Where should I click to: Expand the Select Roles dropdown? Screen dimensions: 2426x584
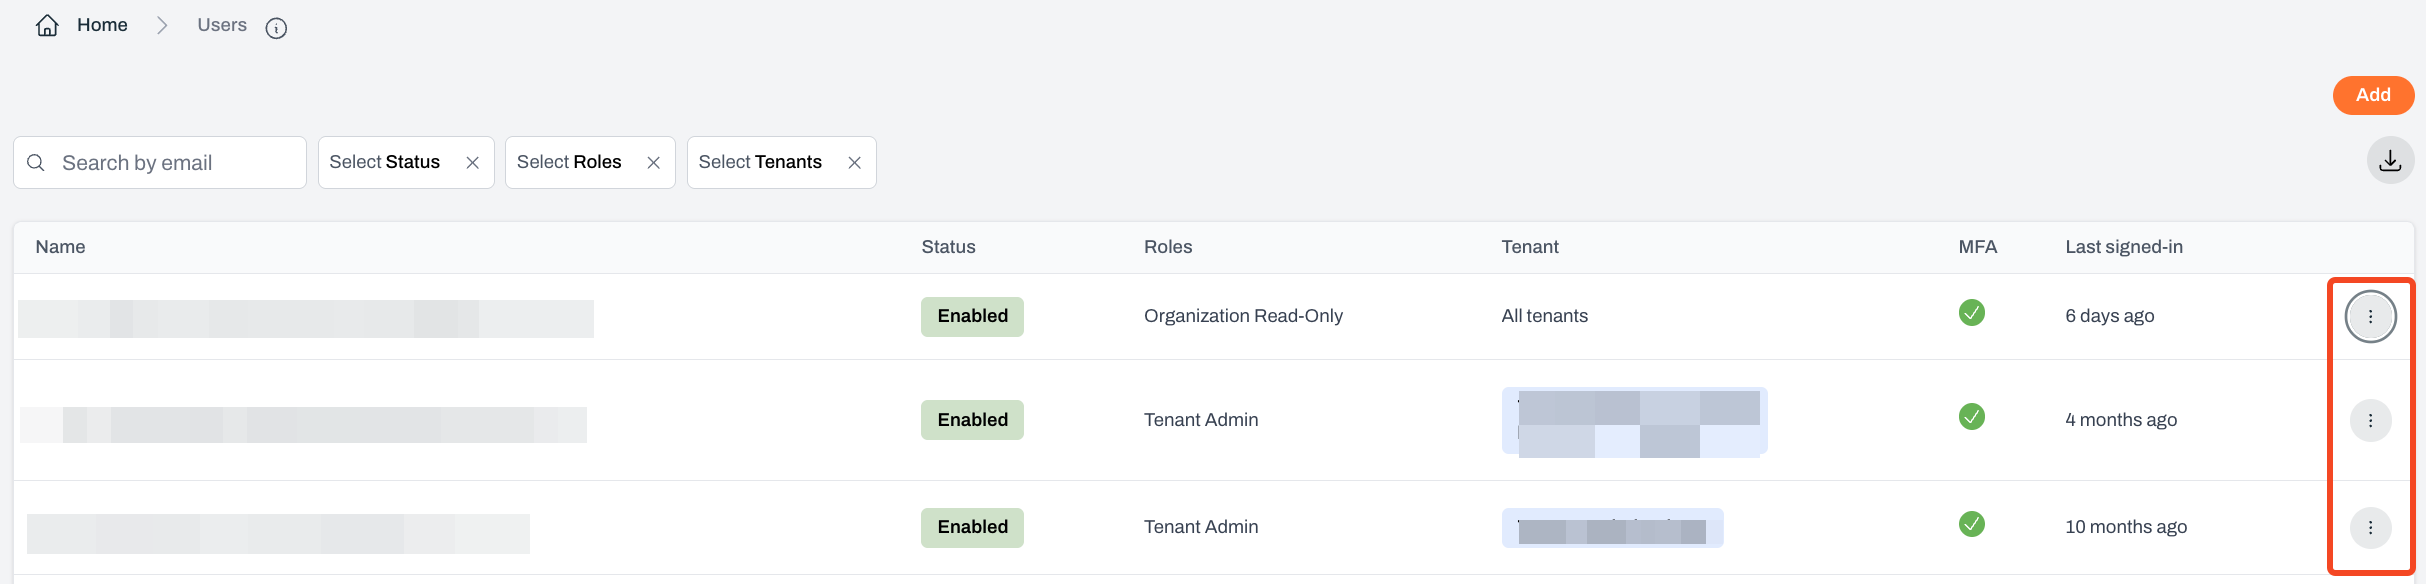point(569,162)
